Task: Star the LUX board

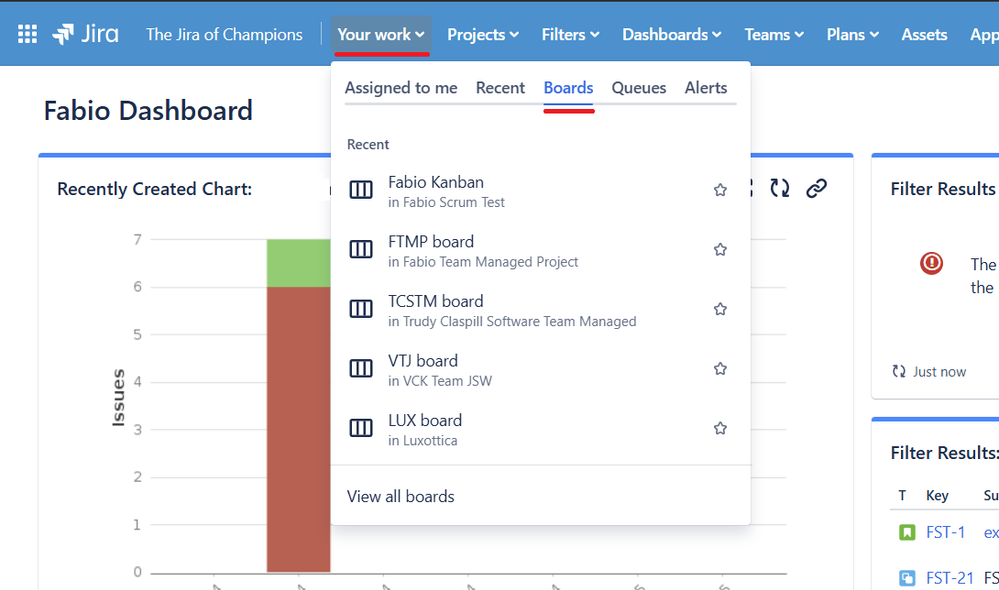Action: click(720, 428)
